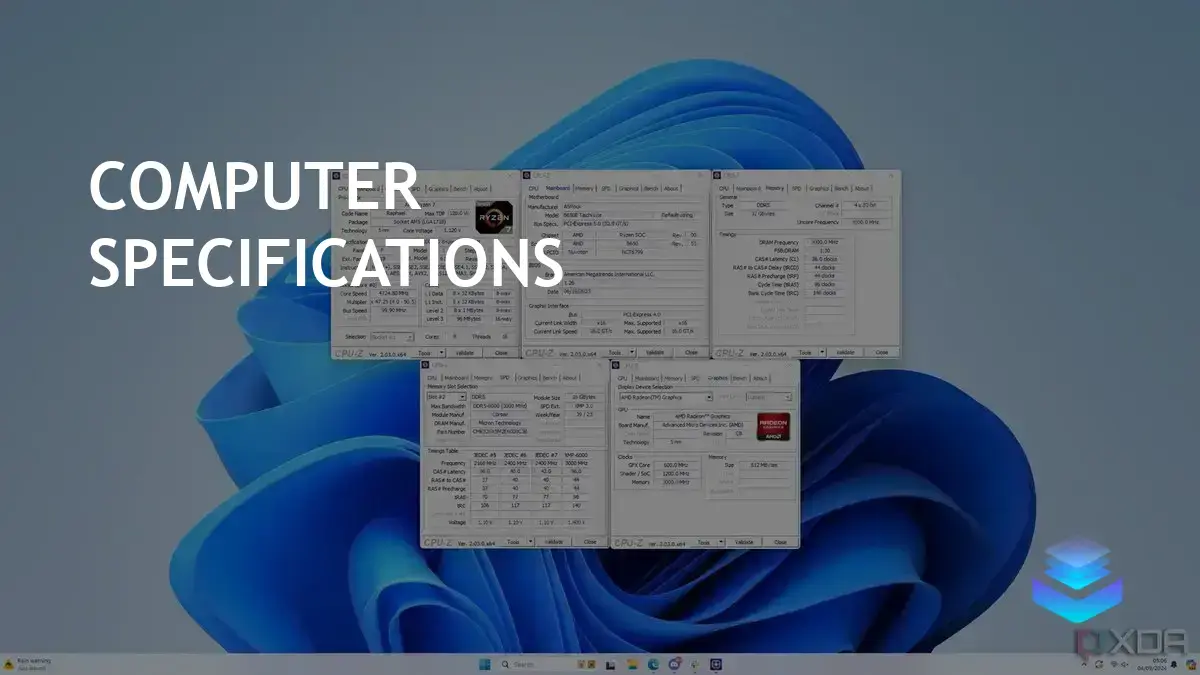Open the Rain warning weather widget
The image size is (1200, 675).
pyautogui.click(x=27, y=663)
